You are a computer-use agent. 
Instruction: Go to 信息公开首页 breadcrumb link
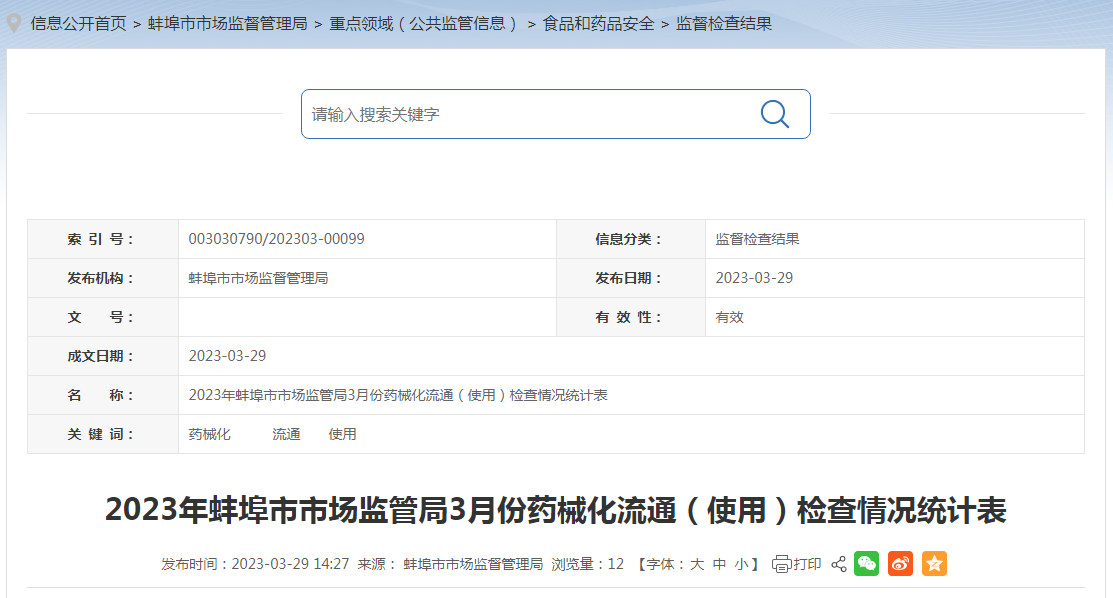click(78, 23)
